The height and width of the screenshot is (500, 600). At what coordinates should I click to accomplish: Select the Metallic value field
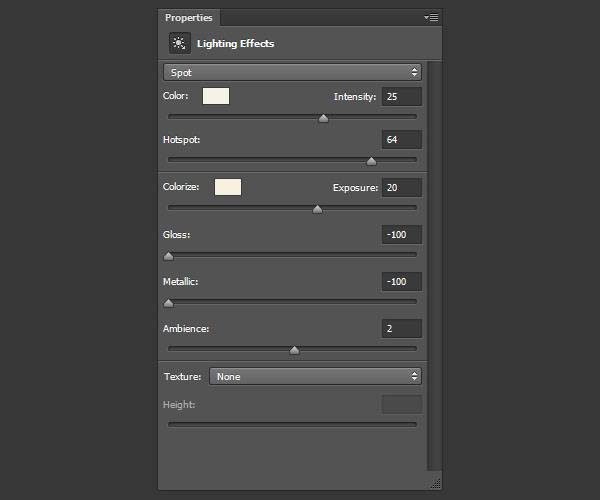click(401, 282)
